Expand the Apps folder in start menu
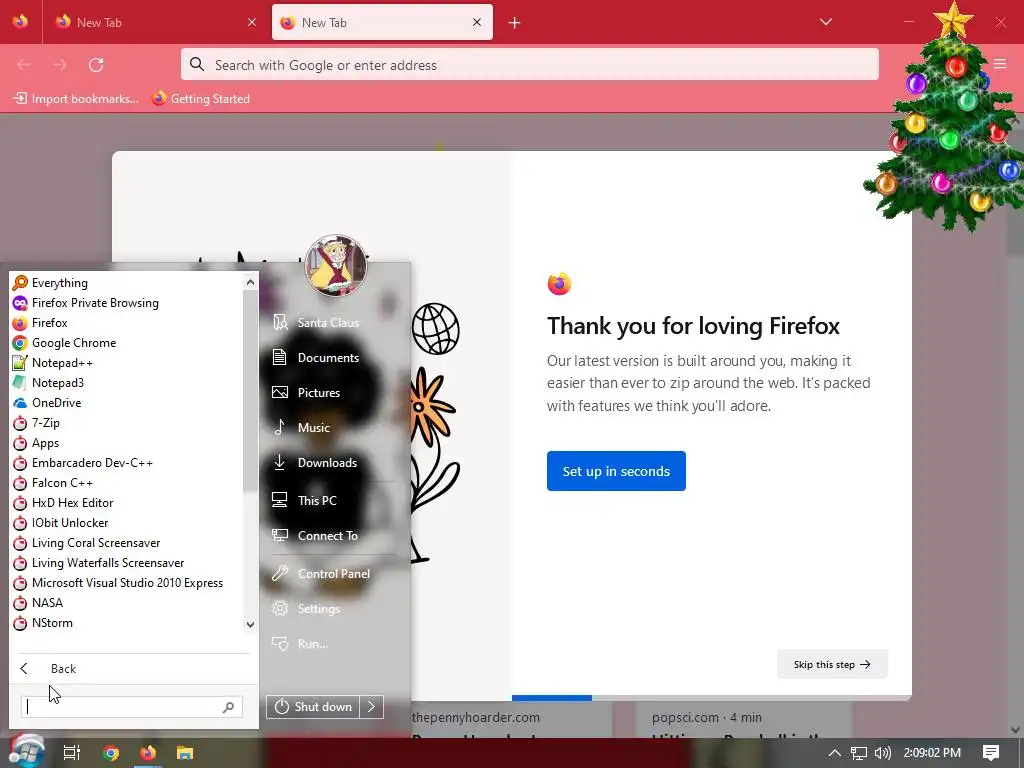Viewport: 1024px width, 768px height. point(127,443)
